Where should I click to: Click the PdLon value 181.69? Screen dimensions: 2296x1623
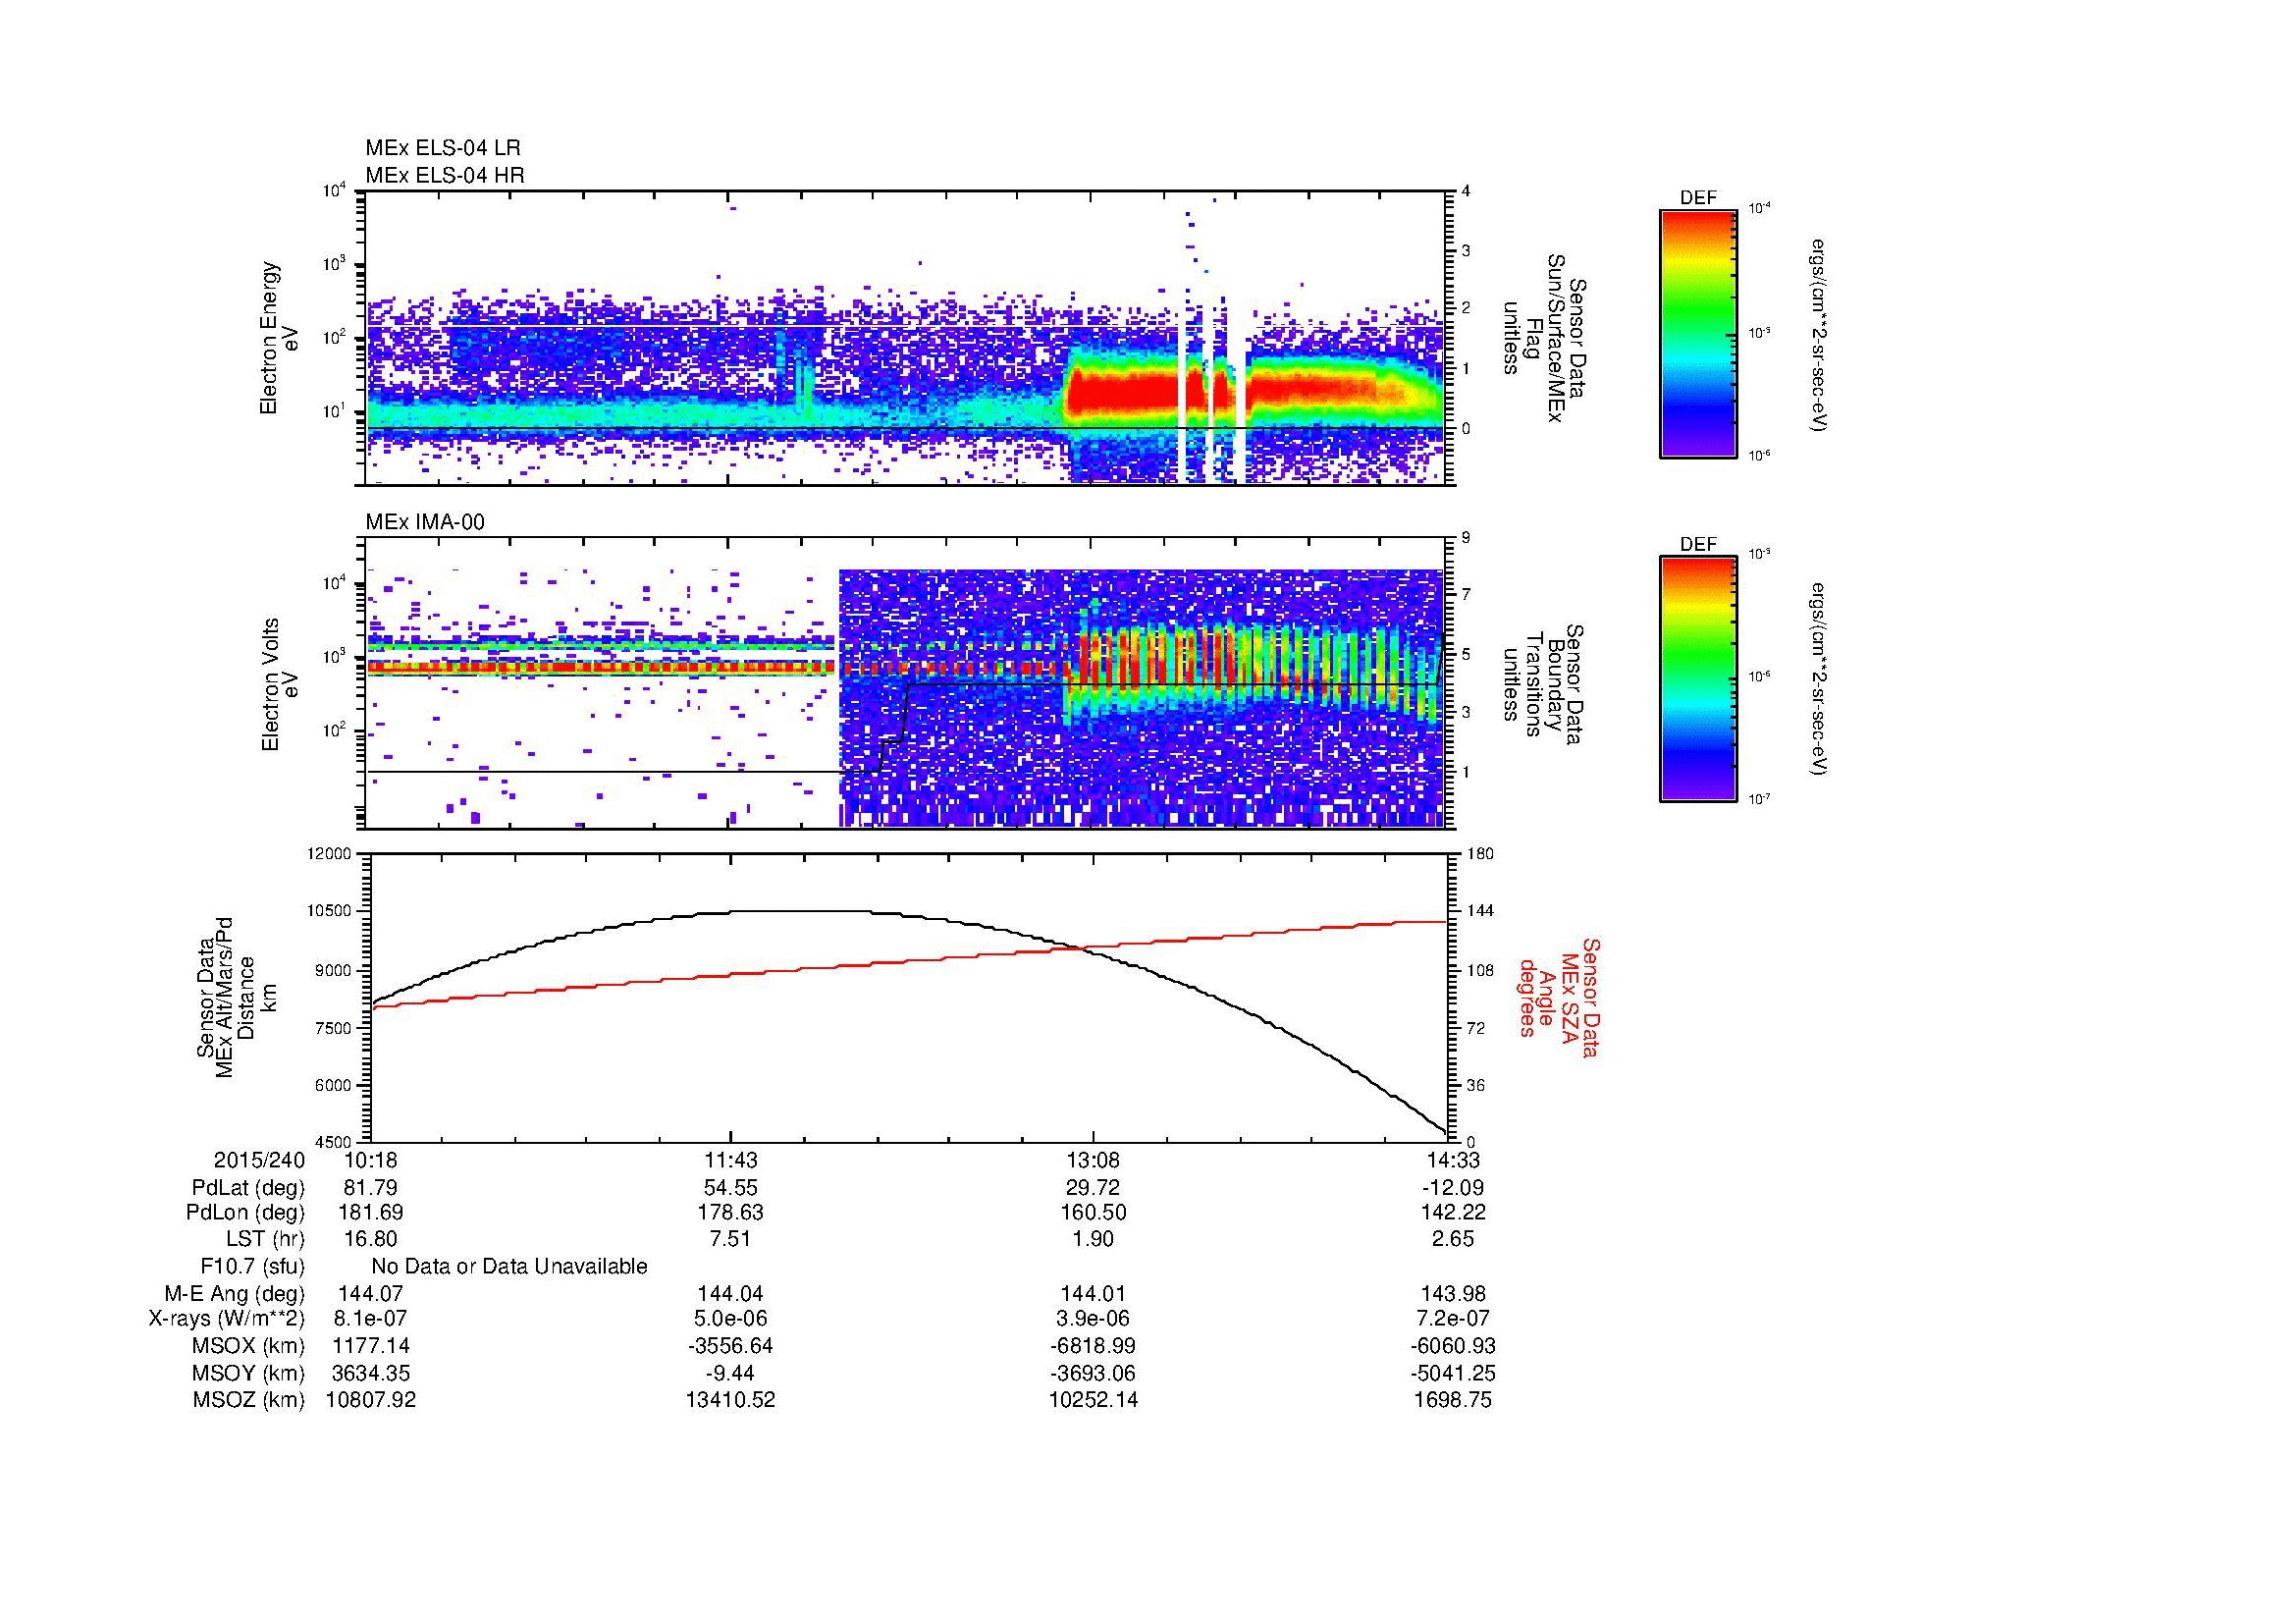(x=370, y=1213)
